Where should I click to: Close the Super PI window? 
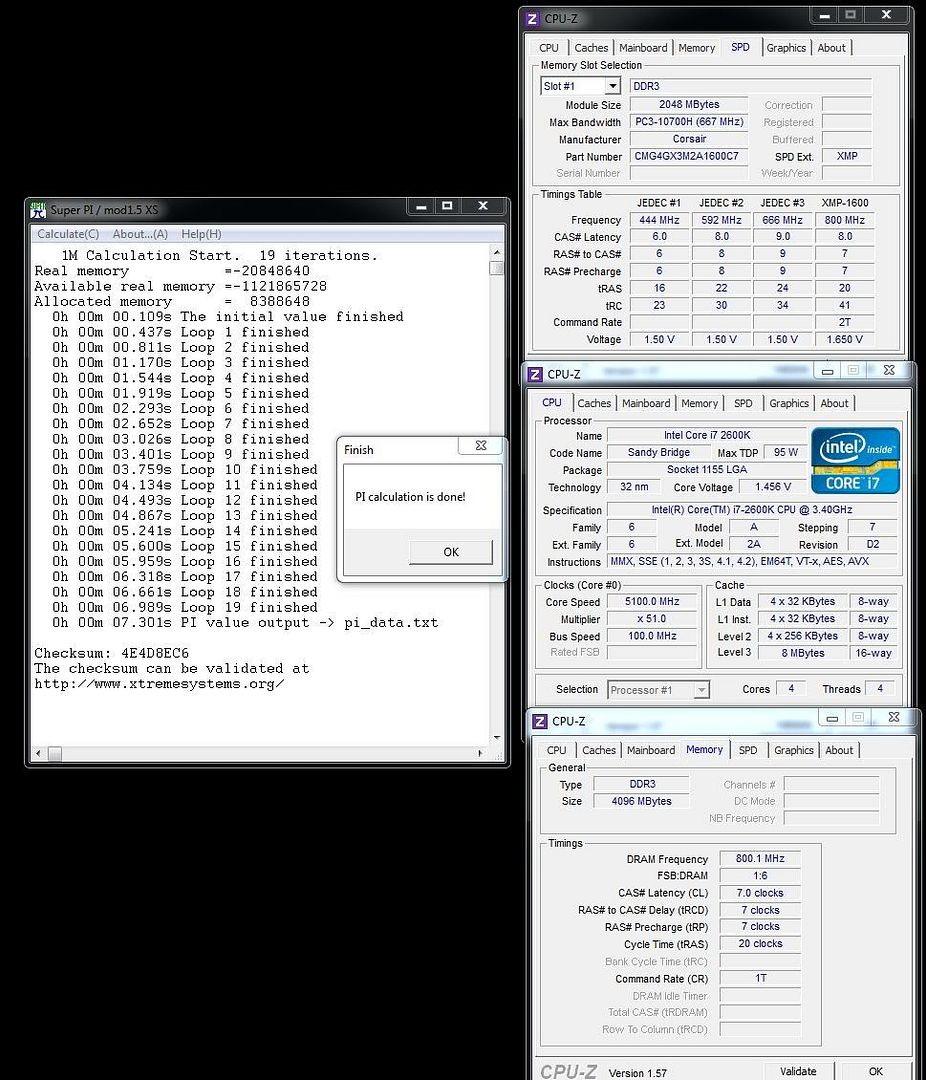click(x=483, y=206)
